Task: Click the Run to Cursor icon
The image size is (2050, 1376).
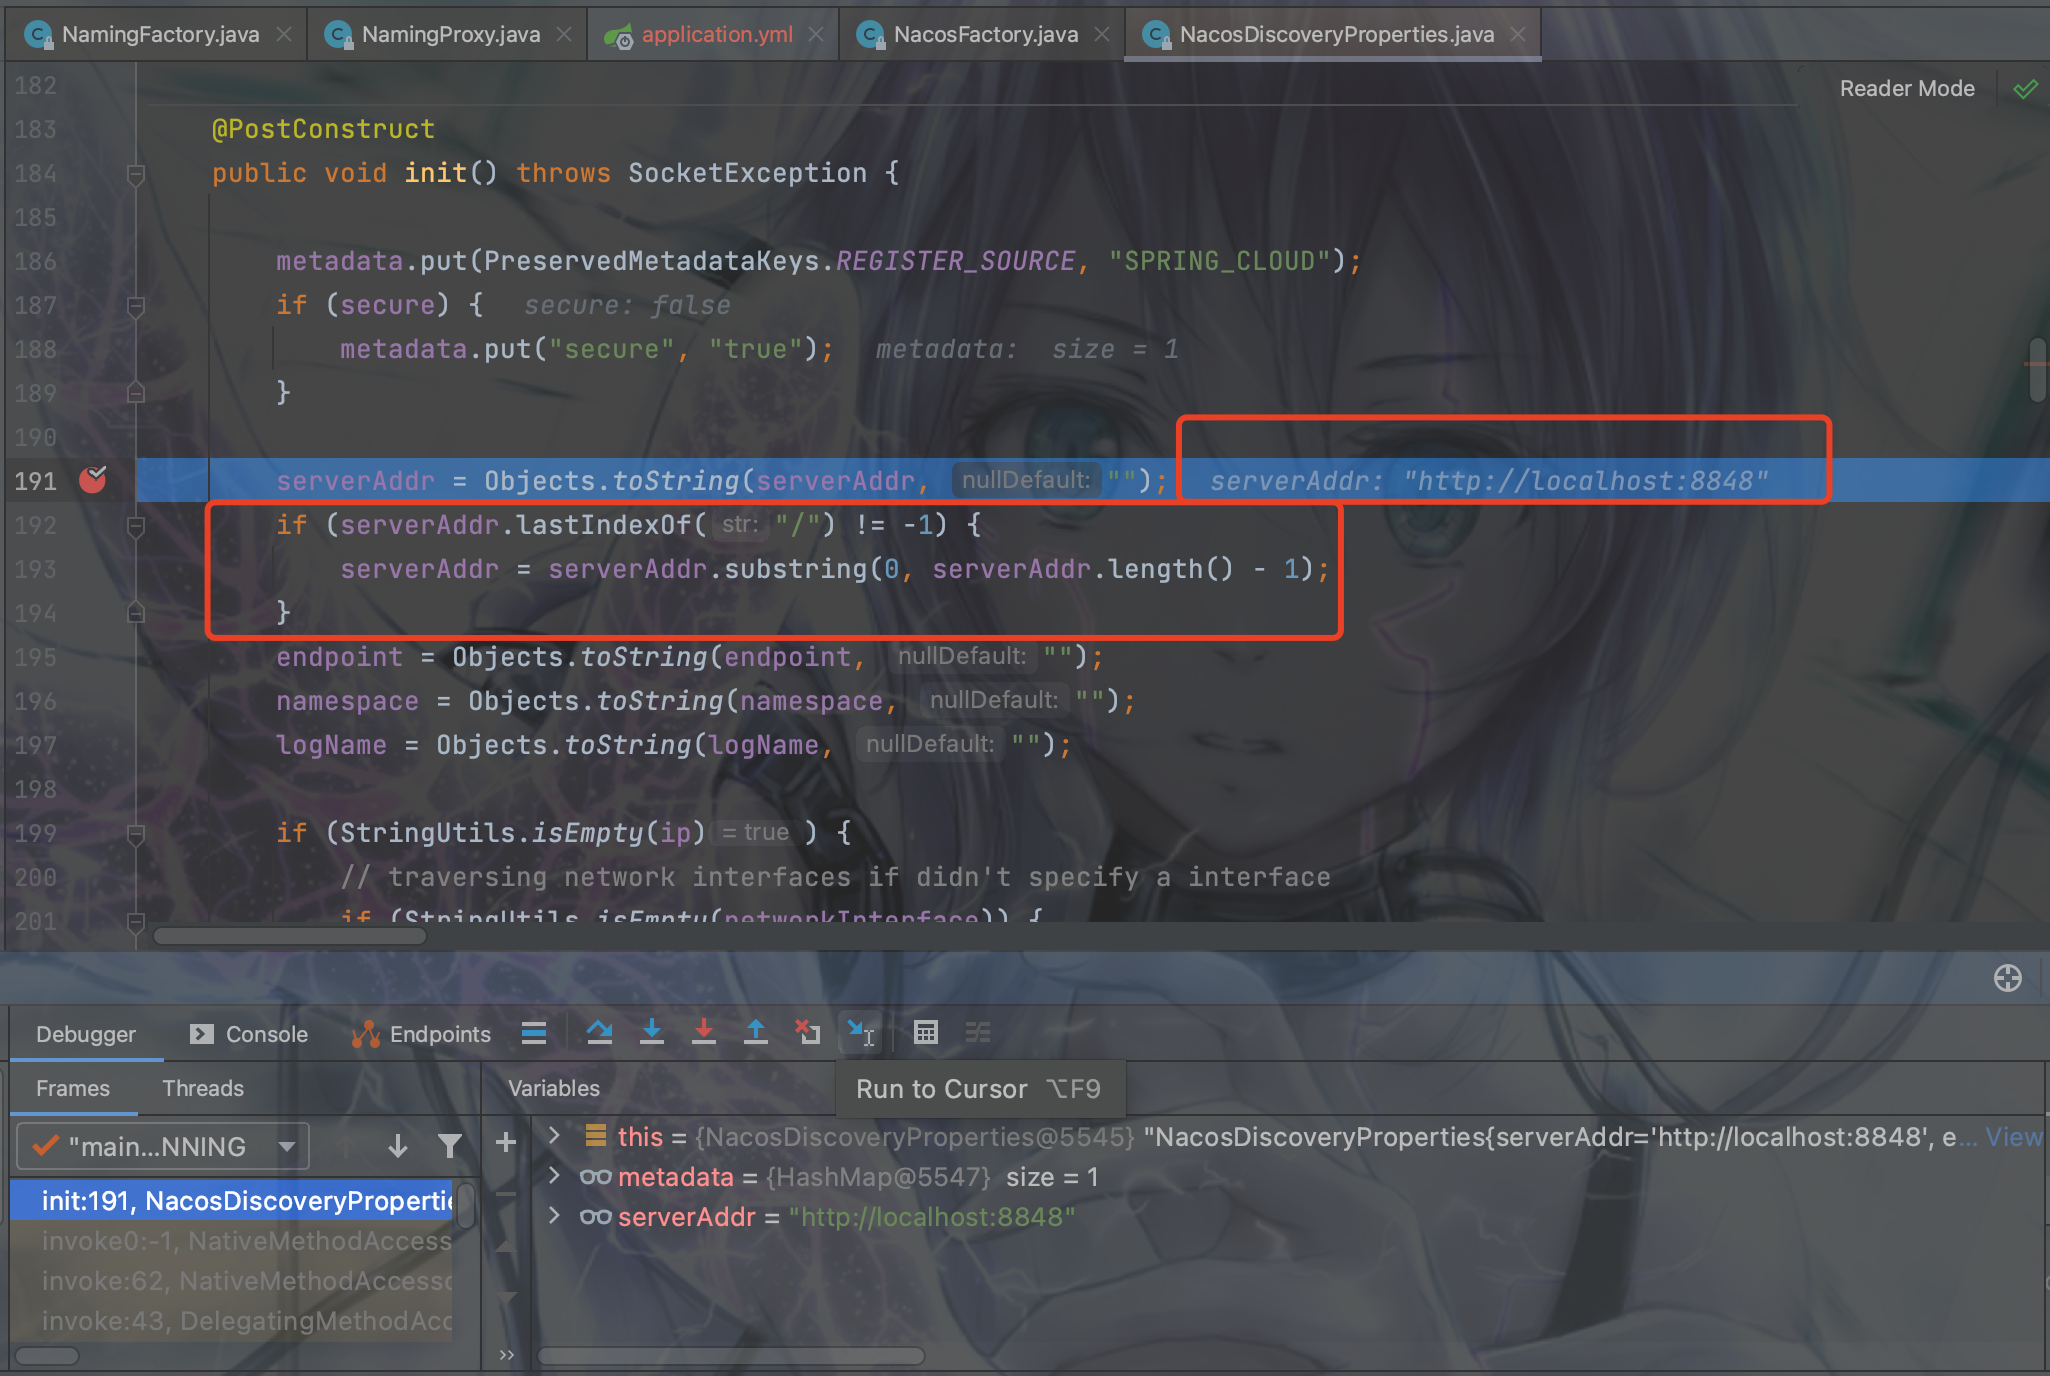Action: (x=860, y=1032)
